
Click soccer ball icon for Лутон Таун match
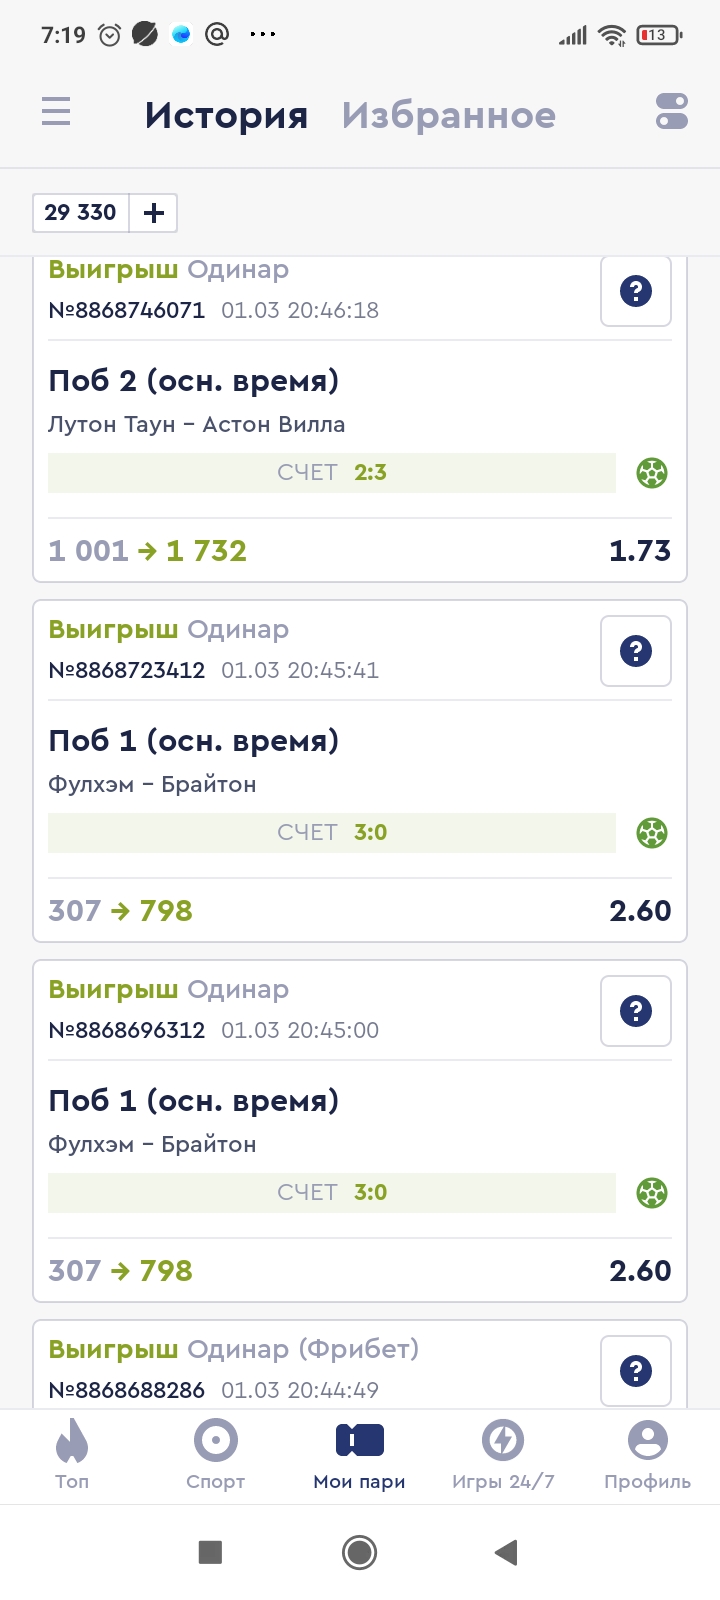pyautogui.click(x=652, y=473)
